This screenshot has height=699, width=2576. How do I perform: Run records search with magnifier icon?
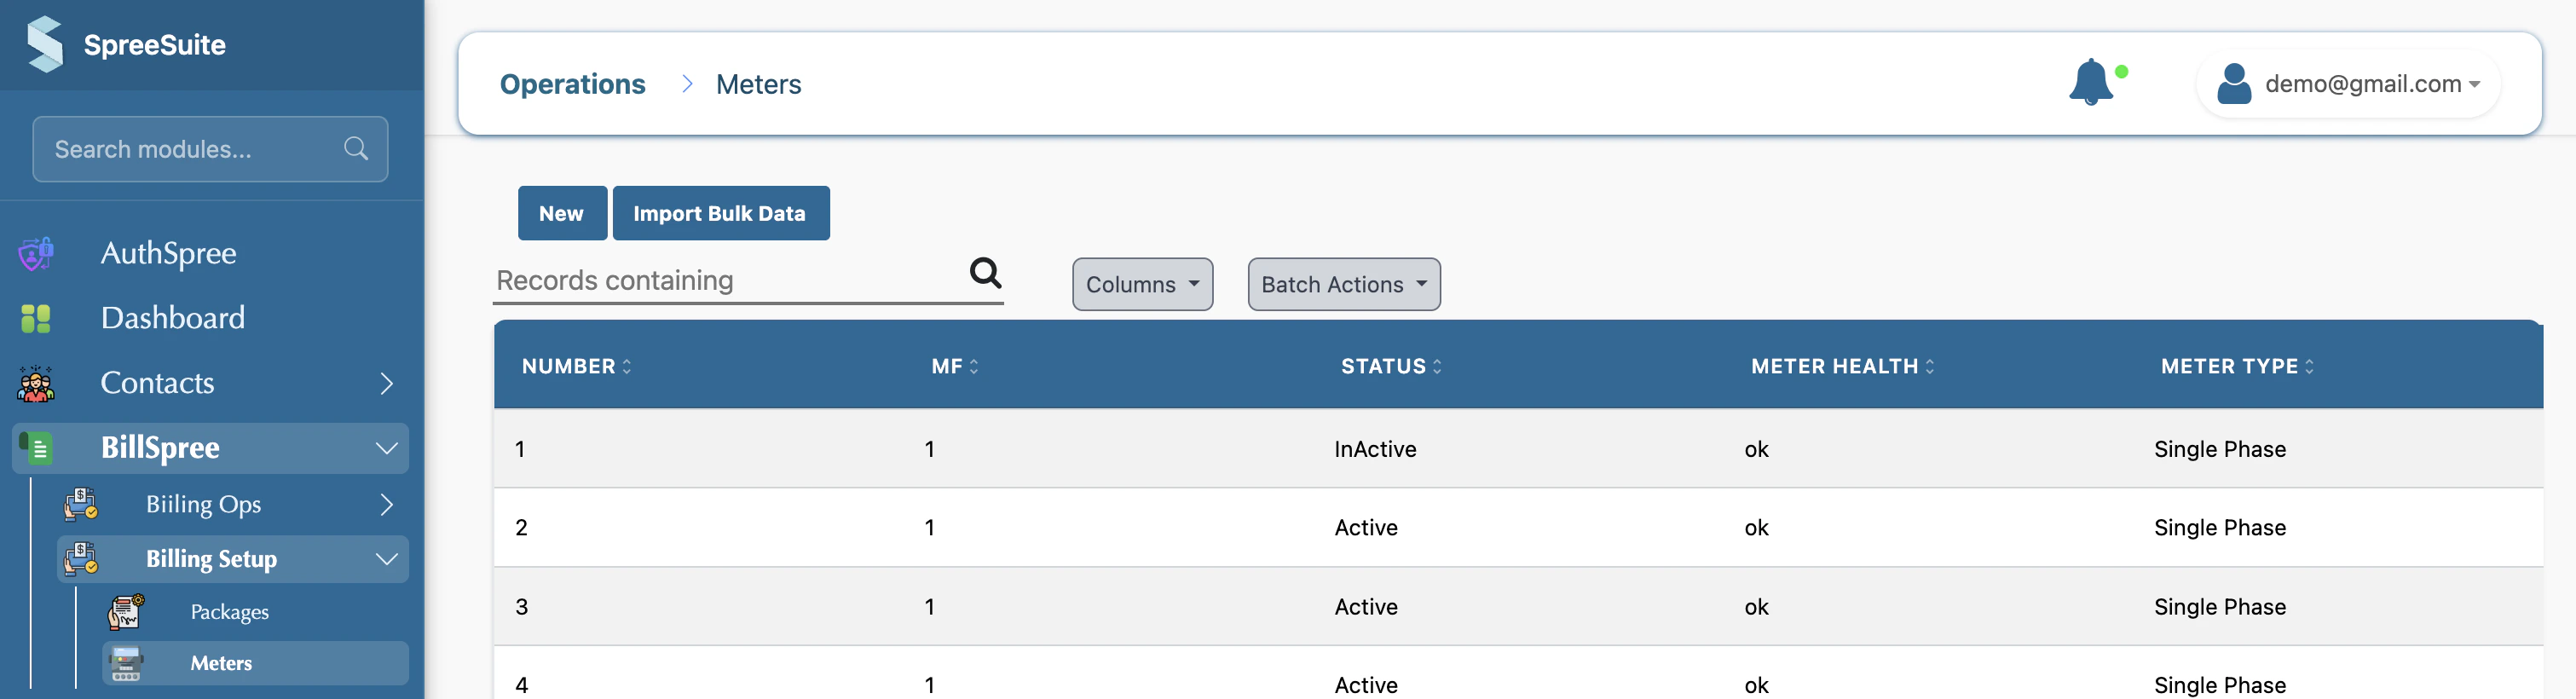(986, 272)
